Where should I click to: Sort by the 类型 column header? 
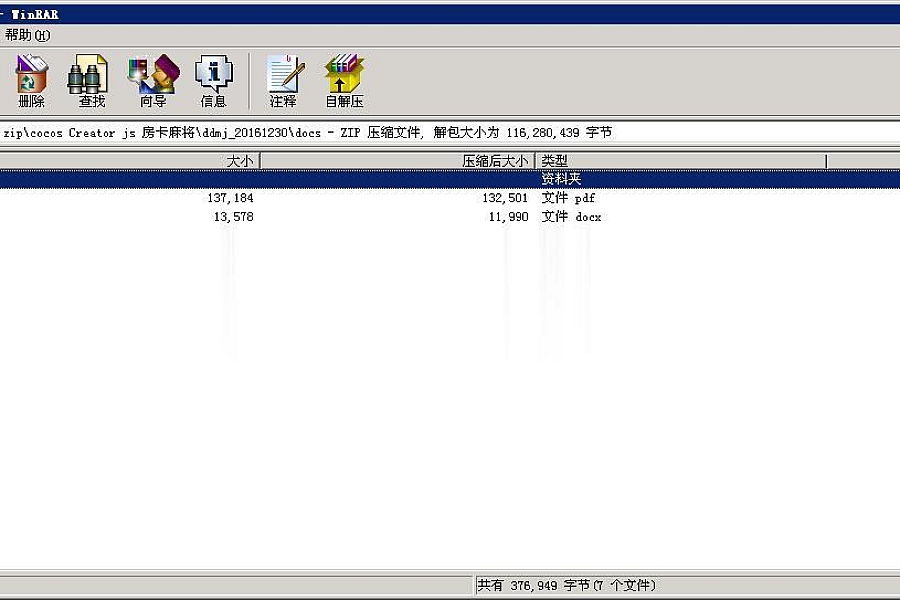click(681, 161)
